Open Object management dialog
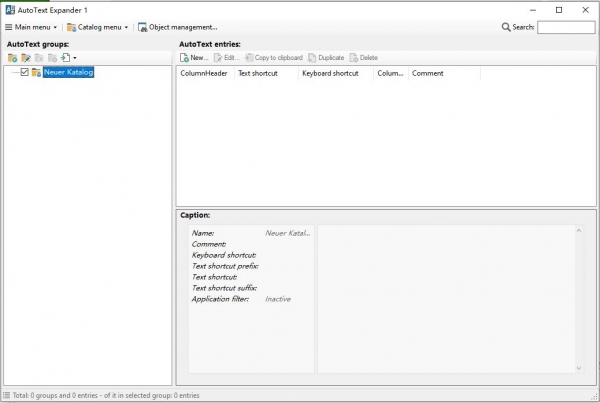600x403 pixels. (x=178, y=27)
